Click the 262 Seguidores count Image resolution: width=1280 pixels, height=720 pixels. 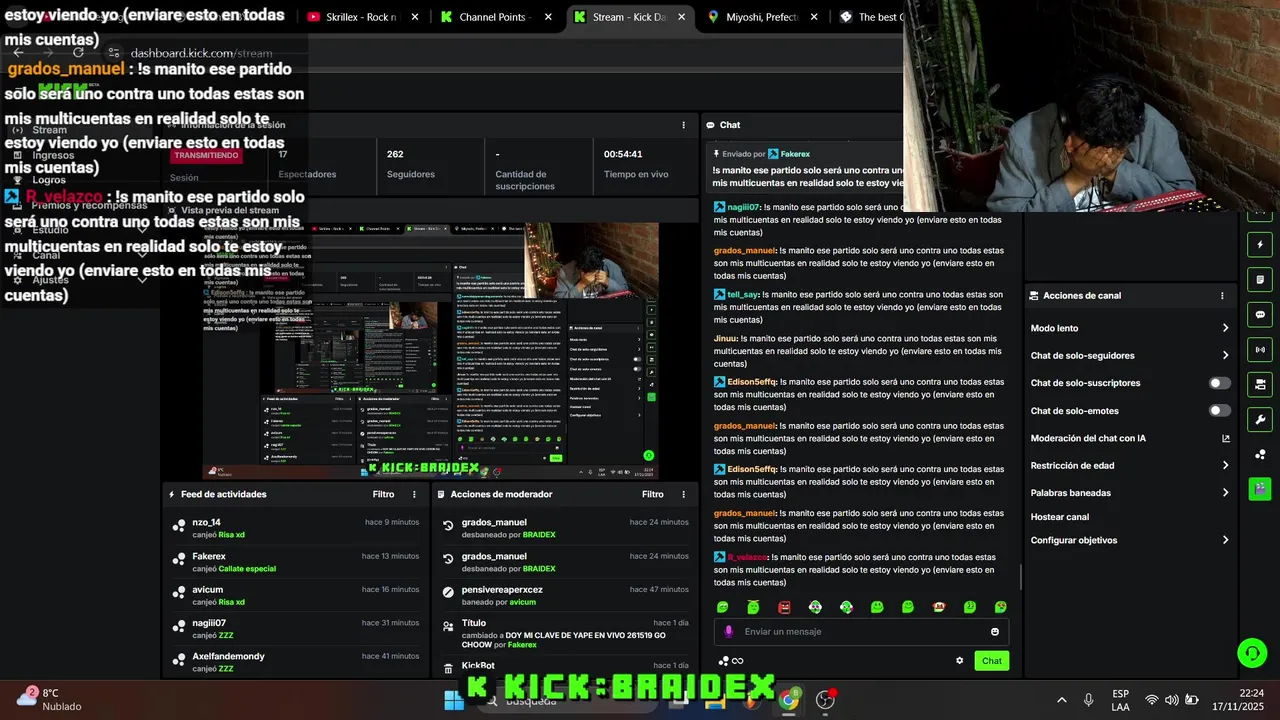point(395,154)
